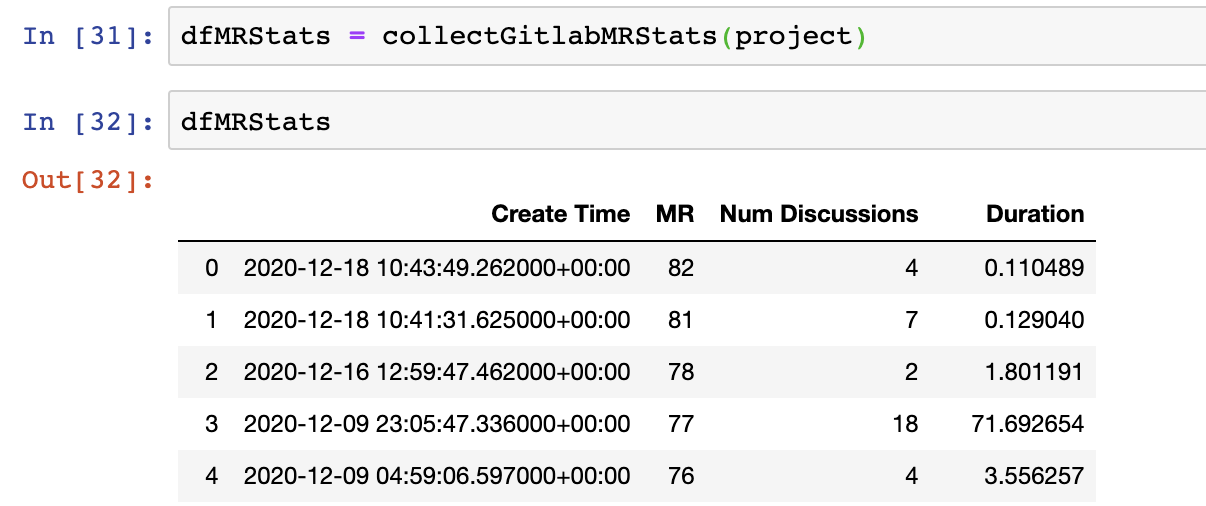
Task: Click the duration value 0.129040
Action: [1036, 320]
